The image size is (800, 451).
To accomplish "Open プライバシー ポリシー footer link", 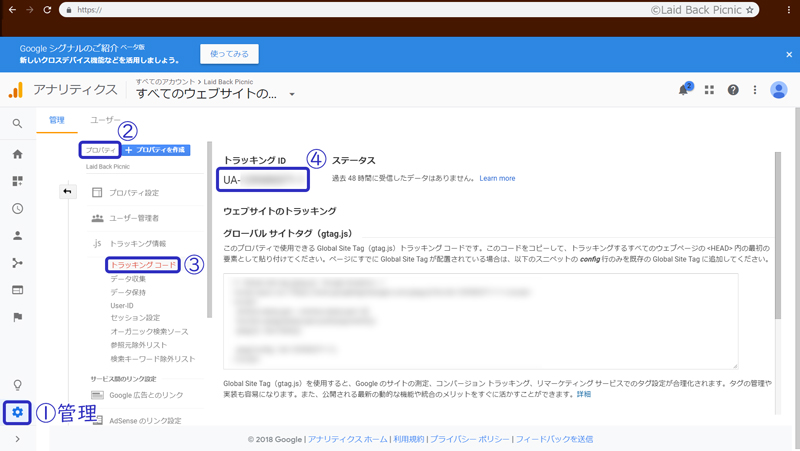I will point(470,439).
